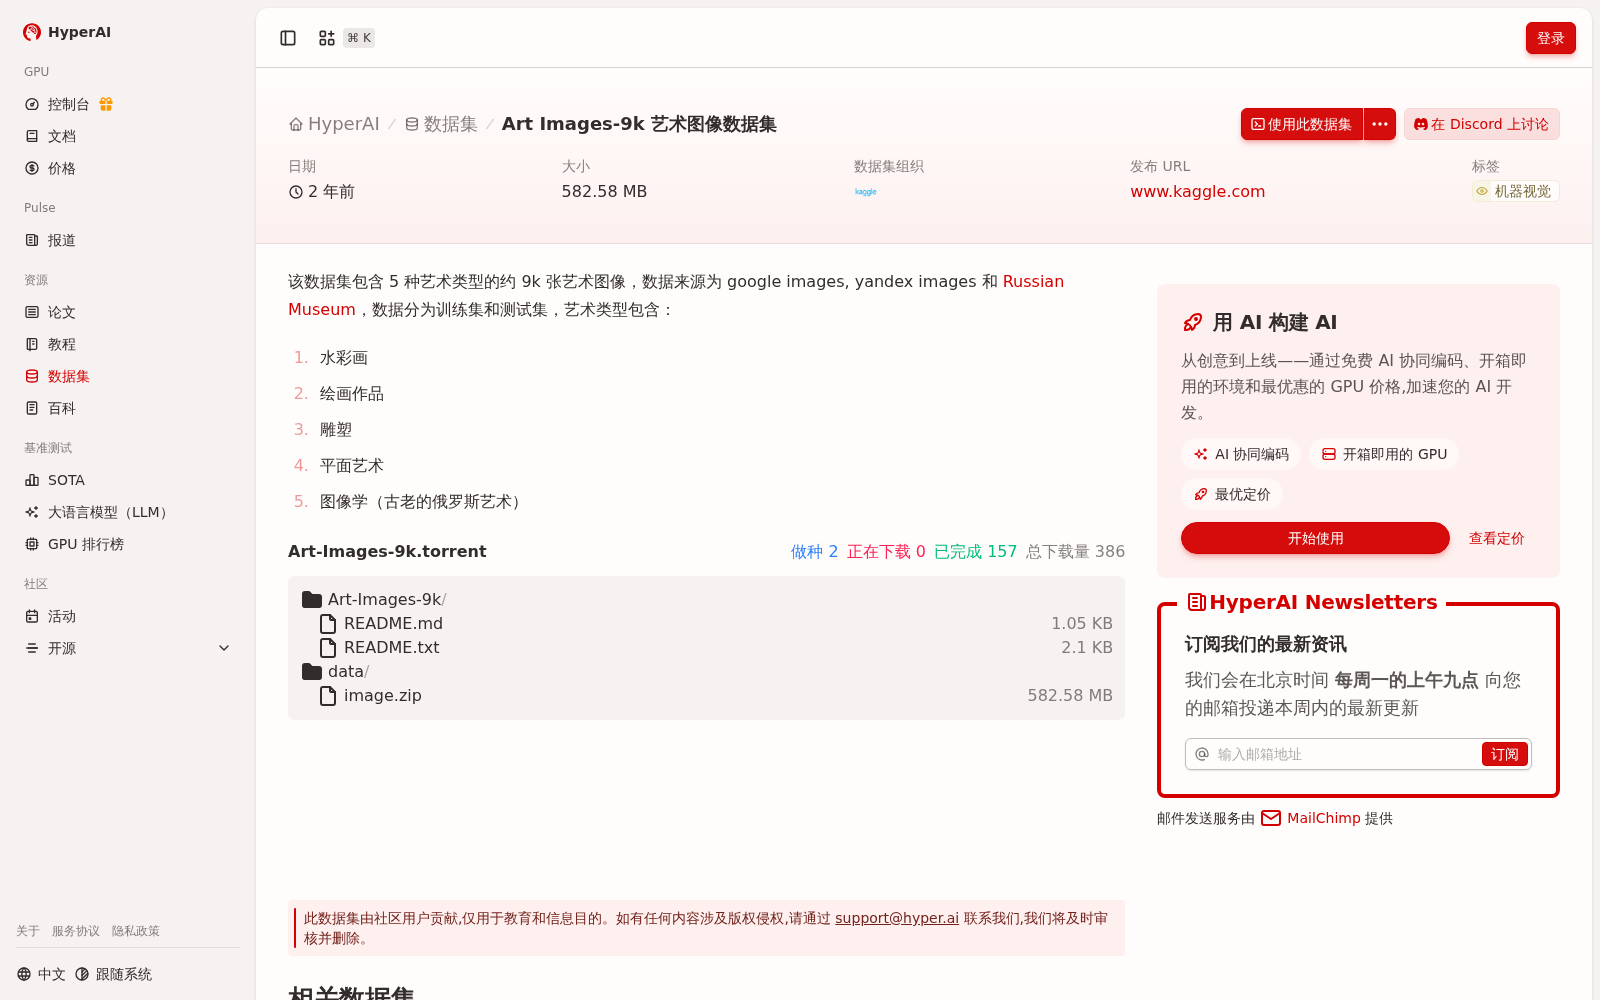Image resolution: width=1600 pixels, height=1000 pixels.
Task: Click the 最优定价 chip
Action: click(x=1232, y=494)
